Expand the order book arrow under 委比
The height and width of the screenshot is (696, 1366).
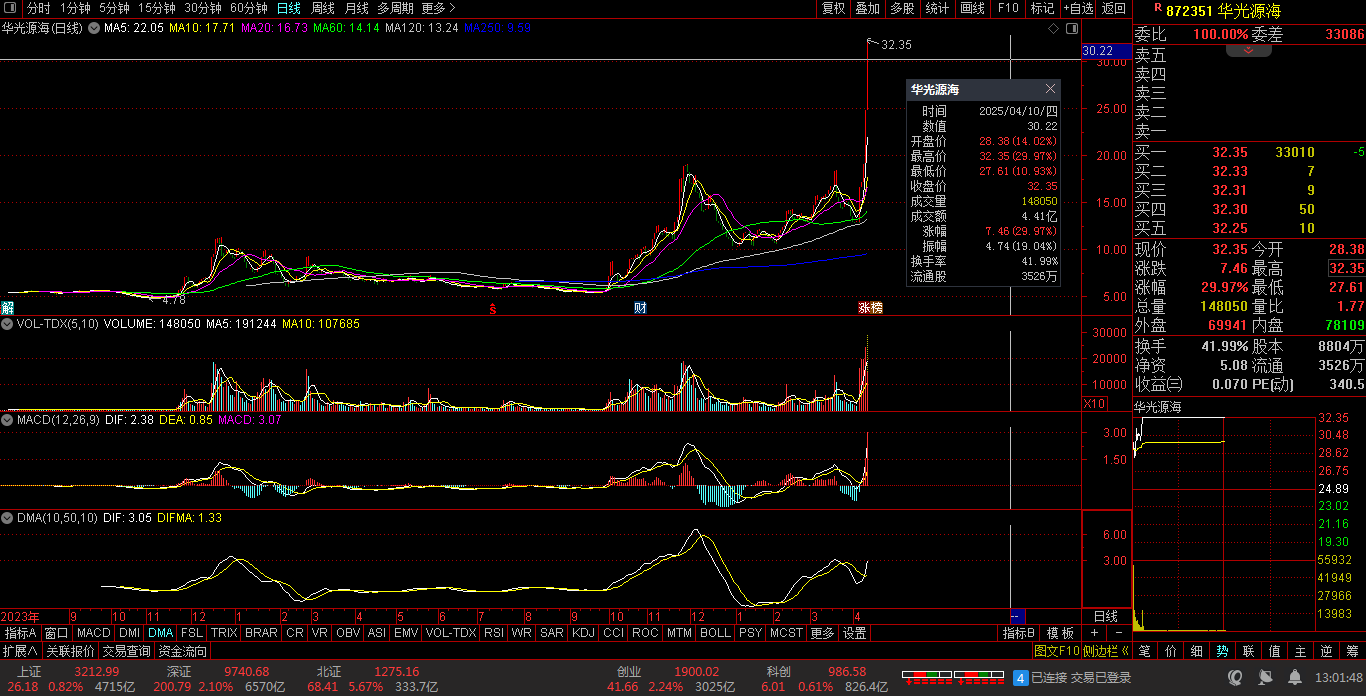(1249, 50)
